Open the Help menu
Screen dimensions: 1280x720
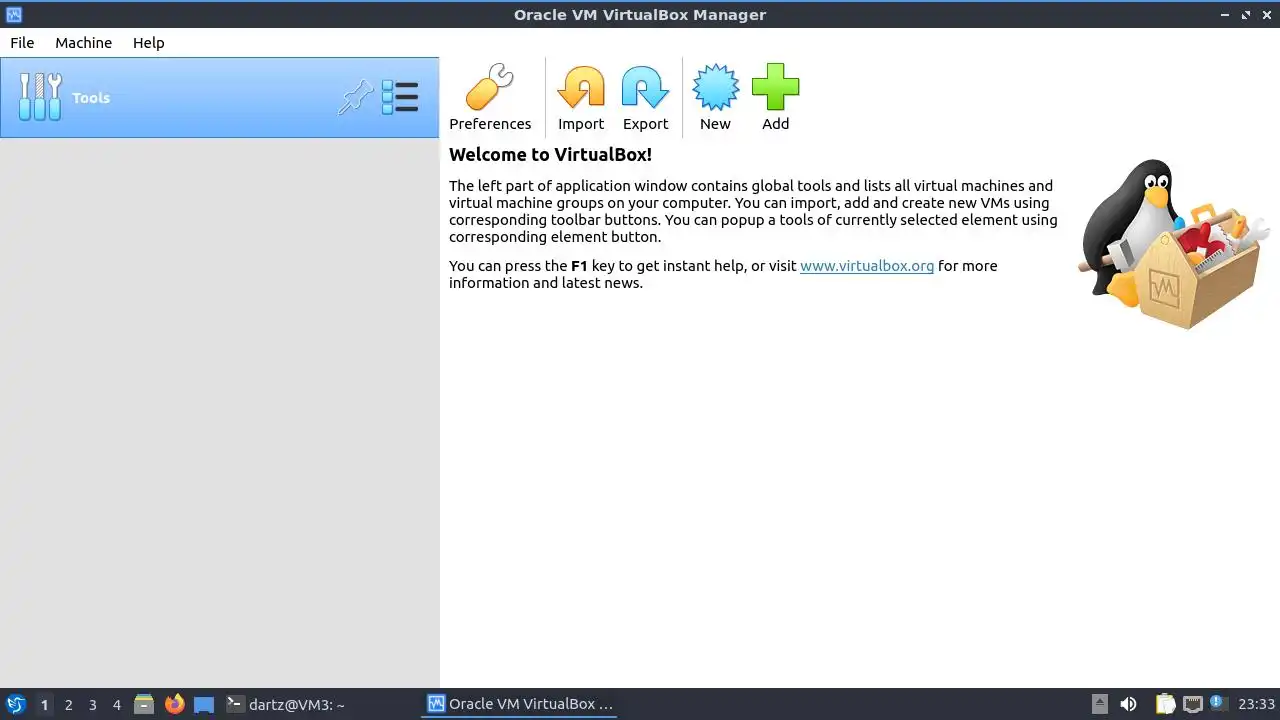(148, 43)
